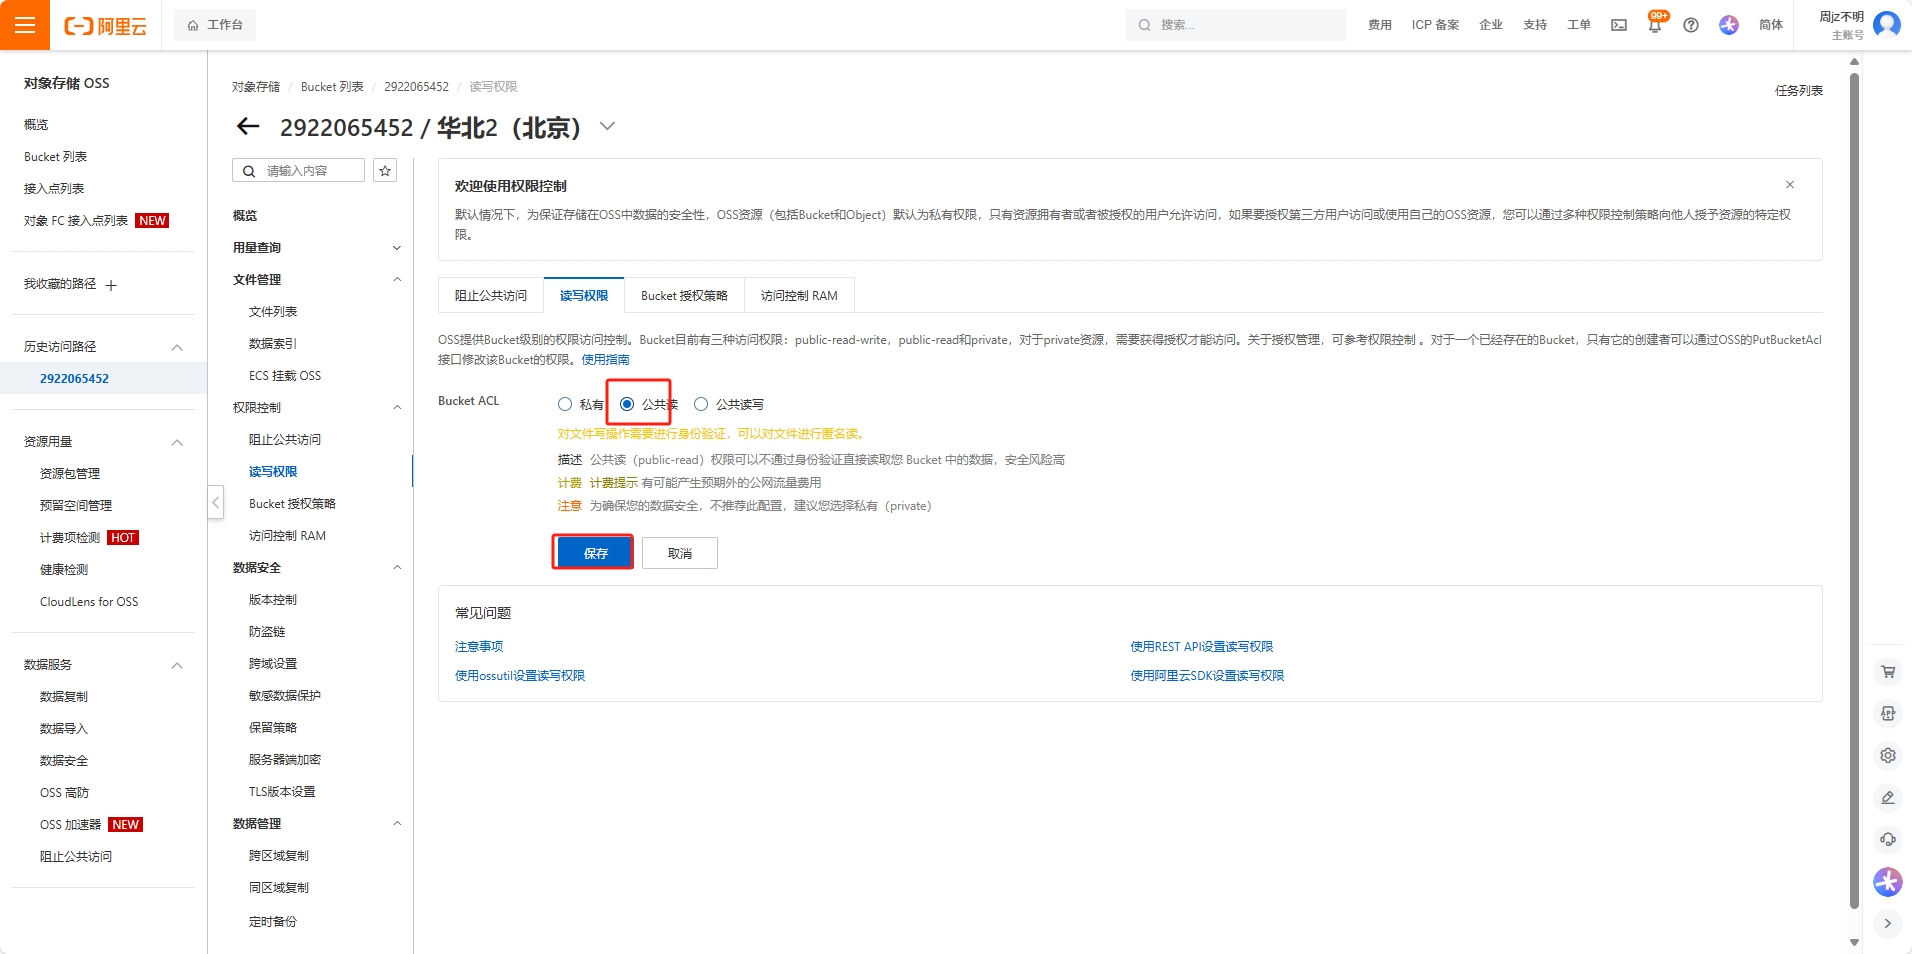The height and width of the screenshot is (954, 1912).
Task: Switch to the Bucket 授权策略 tab
Action: [684, 296]
